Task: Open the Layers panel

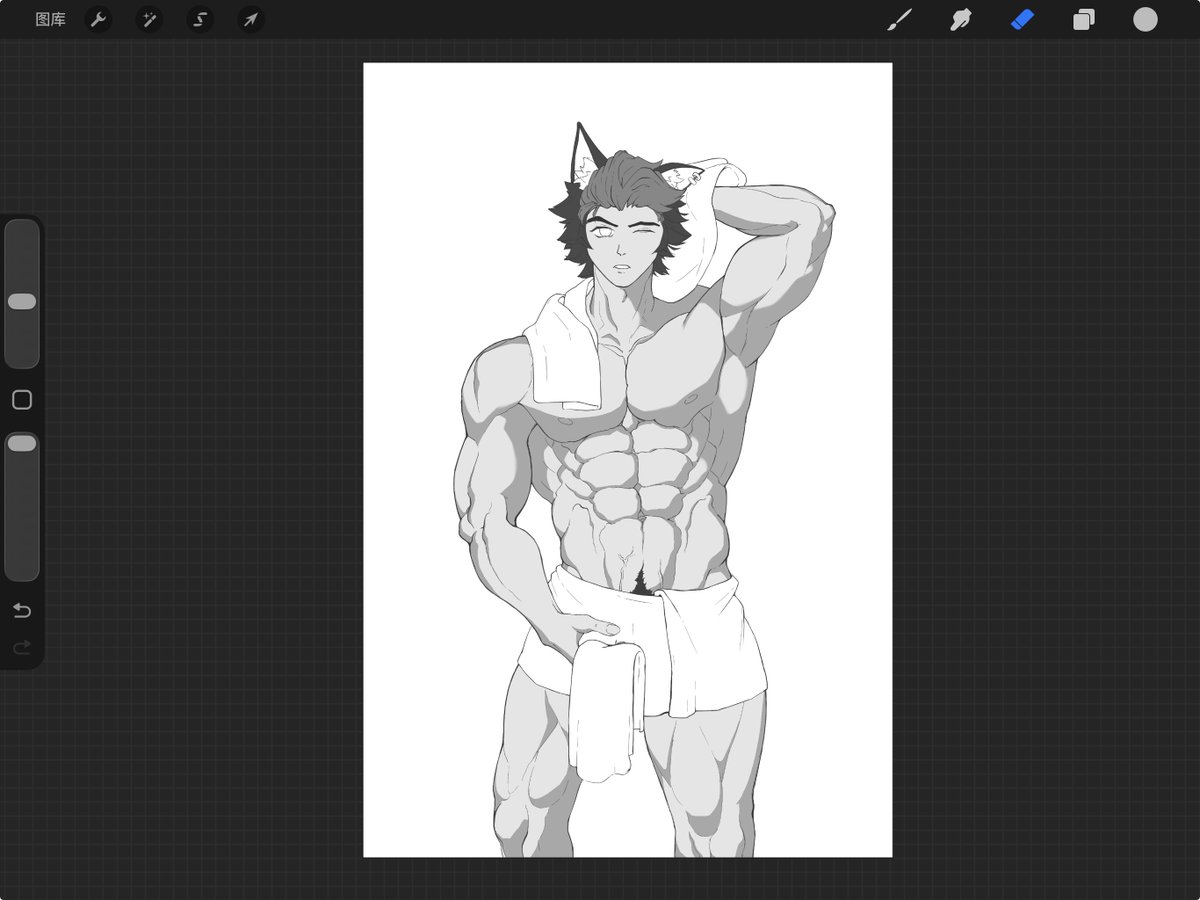Action: click(x=1084, y=19)
